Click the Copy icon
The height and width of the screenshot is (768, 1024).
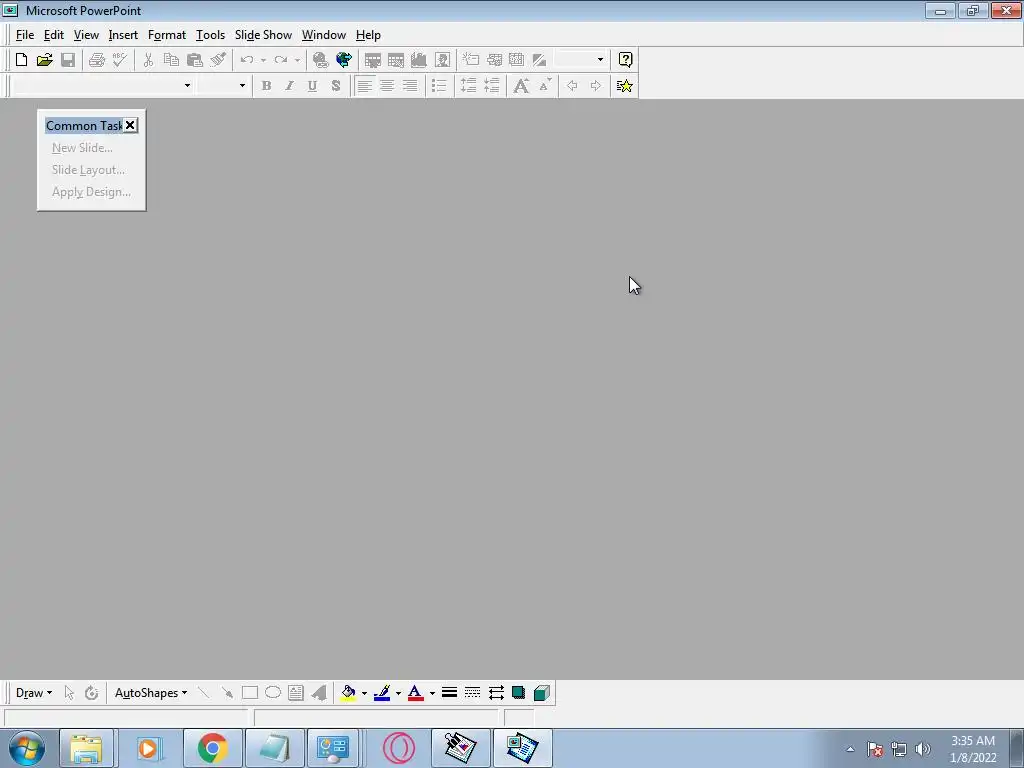171,60
